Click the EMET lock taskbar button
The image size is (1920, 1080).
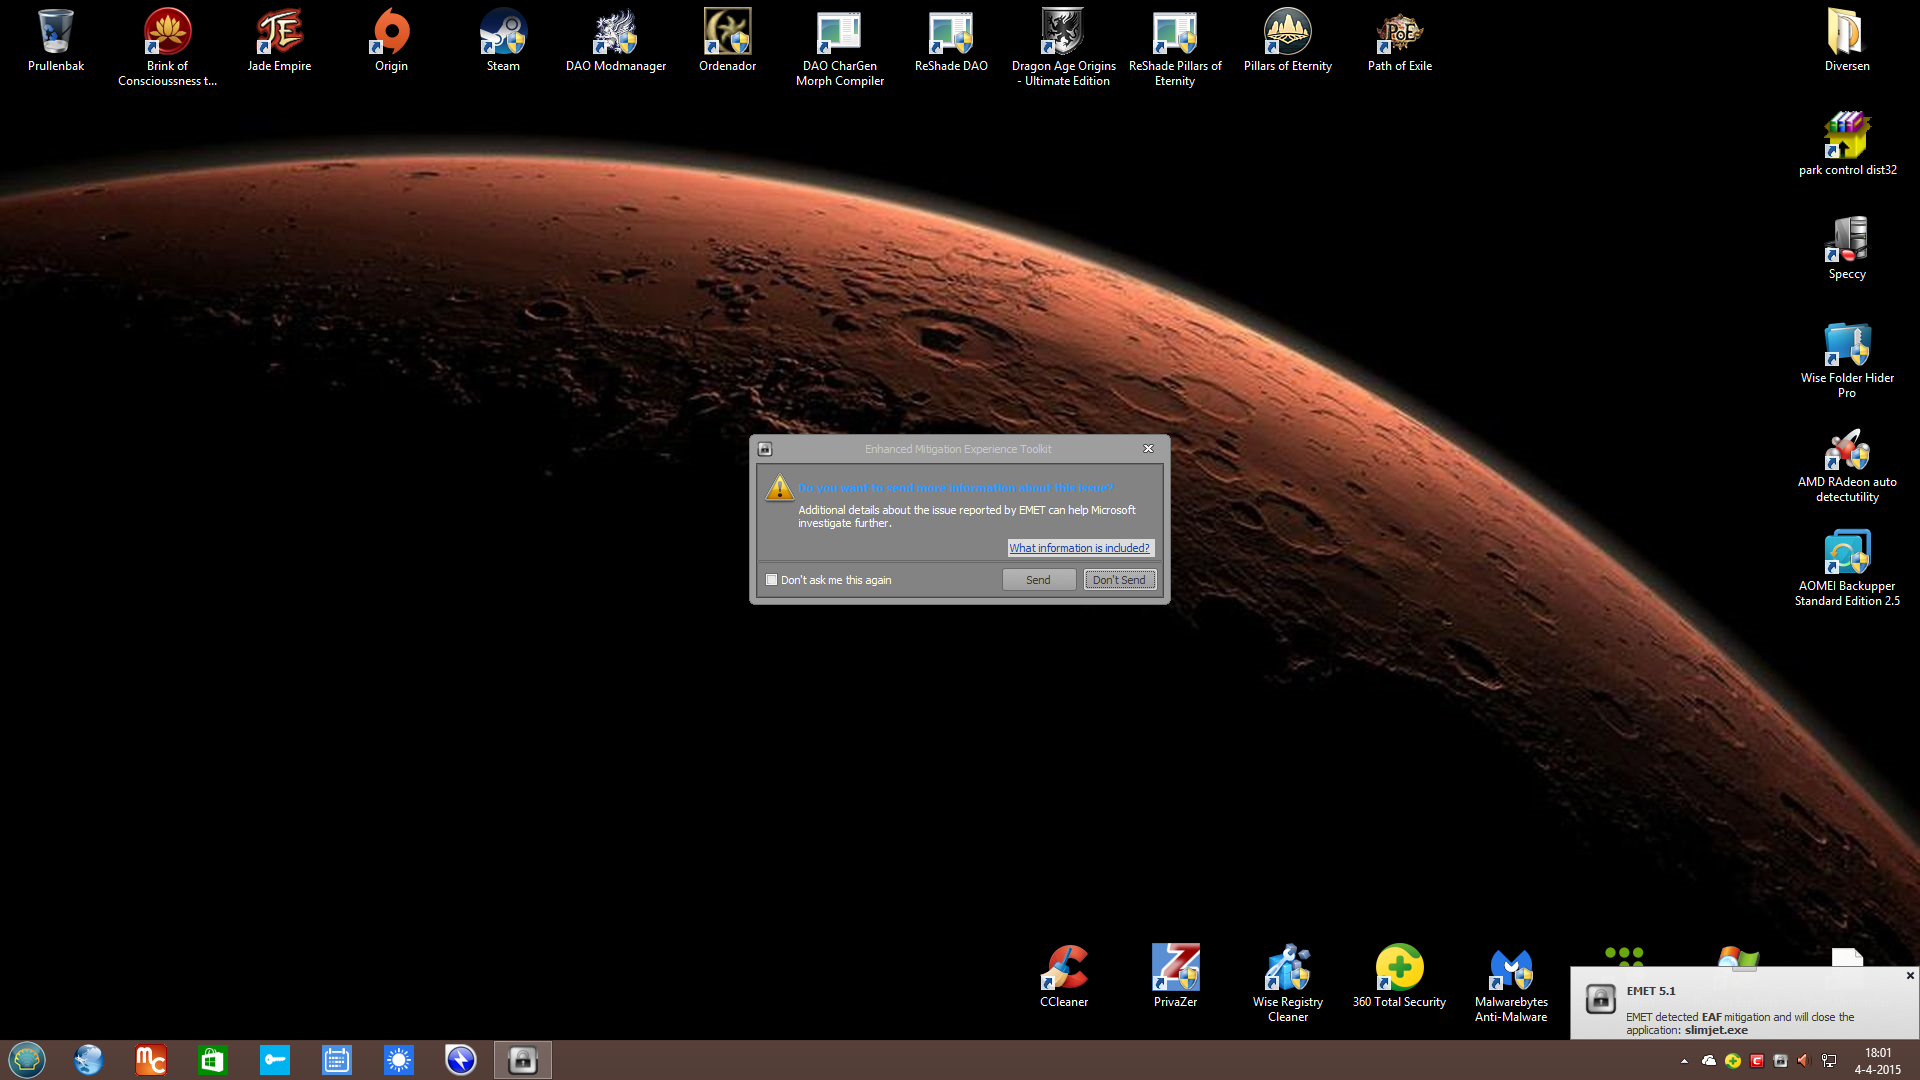pos(522,1060)
